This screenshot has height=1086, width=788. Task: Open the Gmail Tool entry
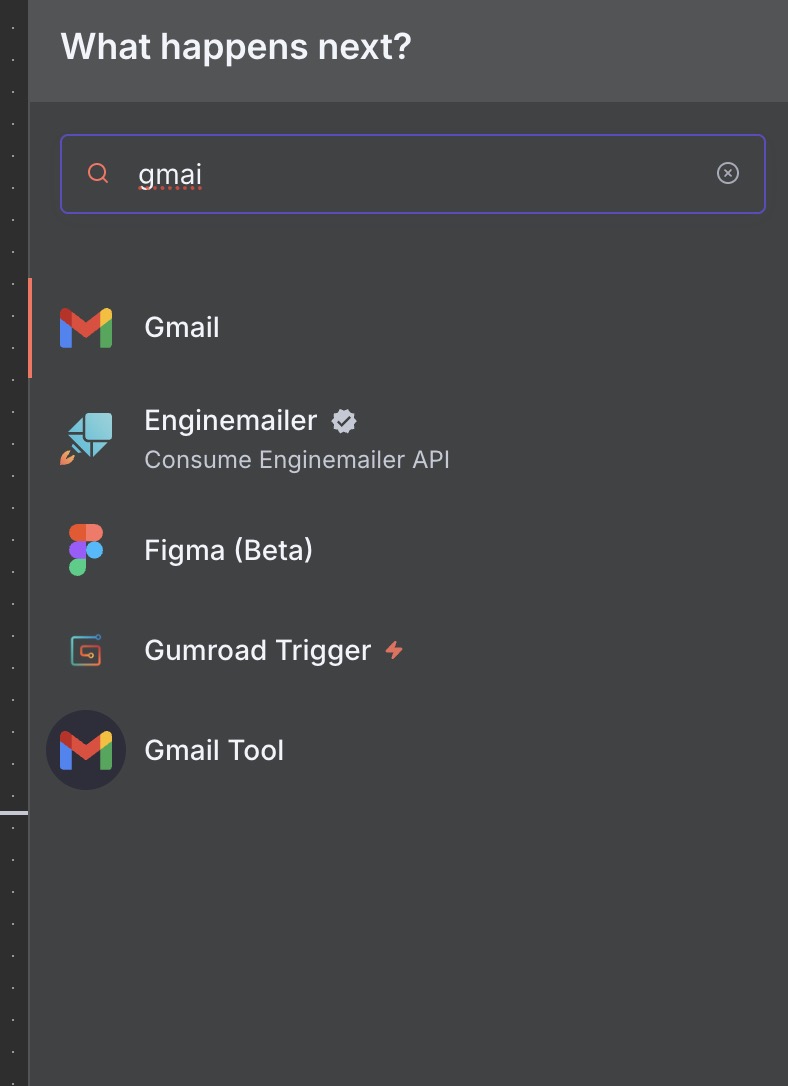pyautogui.click(x=214, y=751)
